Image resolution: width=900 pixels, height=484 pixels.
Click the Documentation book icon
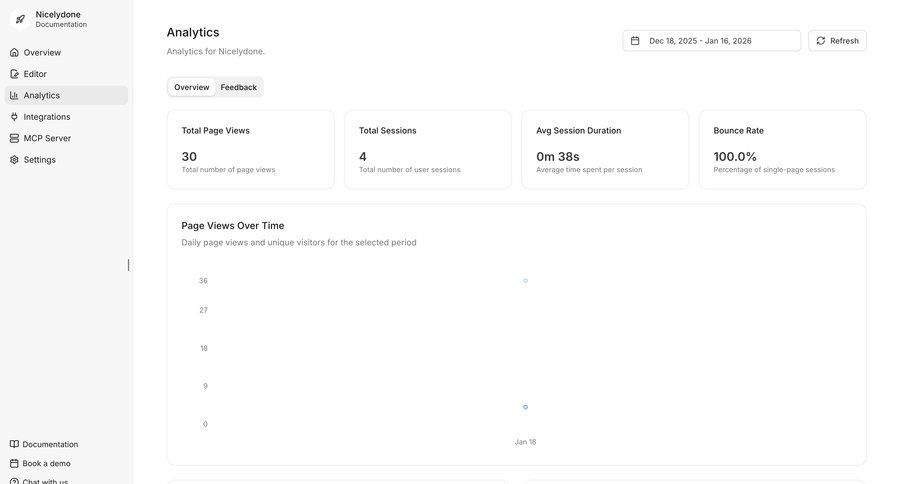click(x=14, y=444)
